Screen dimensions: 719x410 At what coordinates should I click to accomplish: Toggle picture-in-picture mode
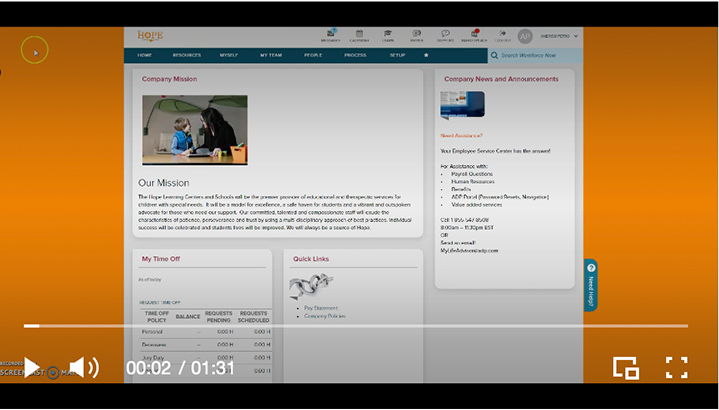(626, 367)
